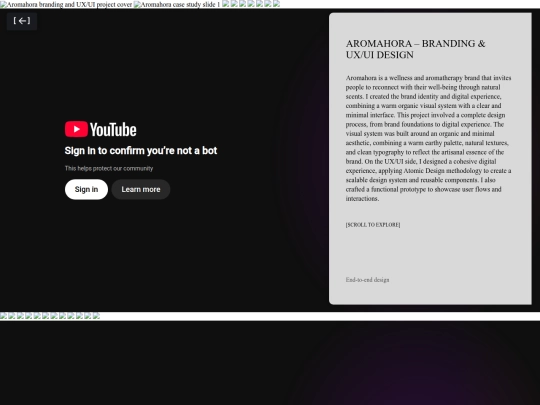
Task: Click the 'End-to-end design' caption
Action: click(x=367, y=280)
